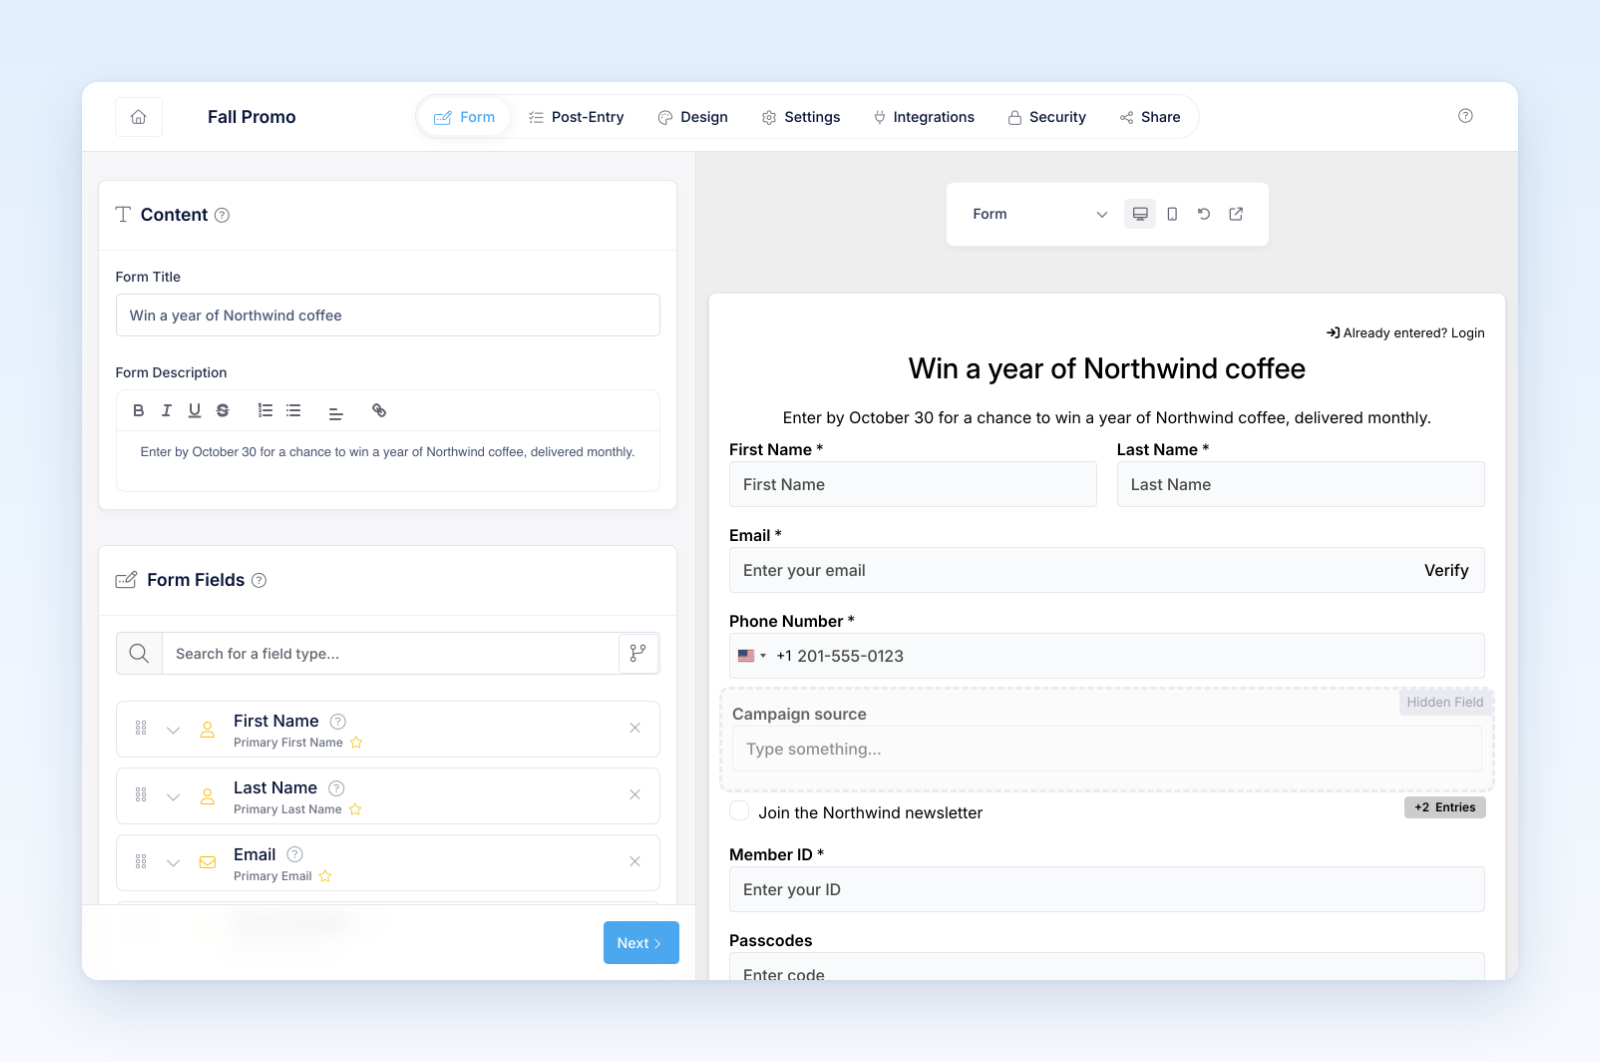Open conditional logic branch icon

click(638, 653)
